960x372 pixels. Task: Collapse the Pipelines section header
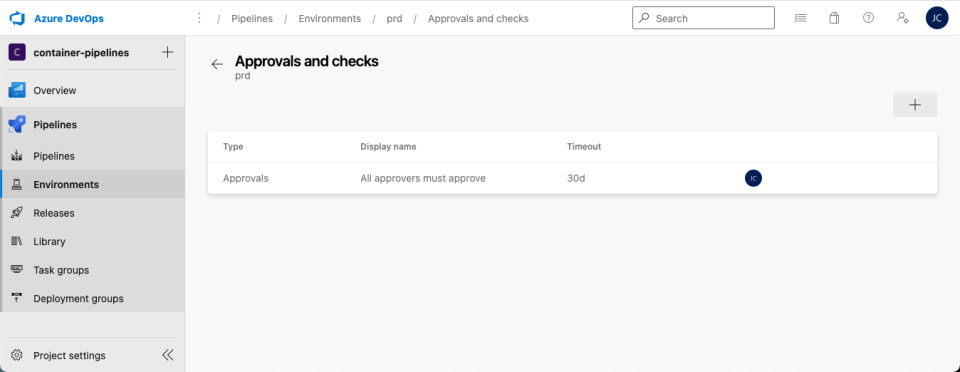[x=92, y=125]
